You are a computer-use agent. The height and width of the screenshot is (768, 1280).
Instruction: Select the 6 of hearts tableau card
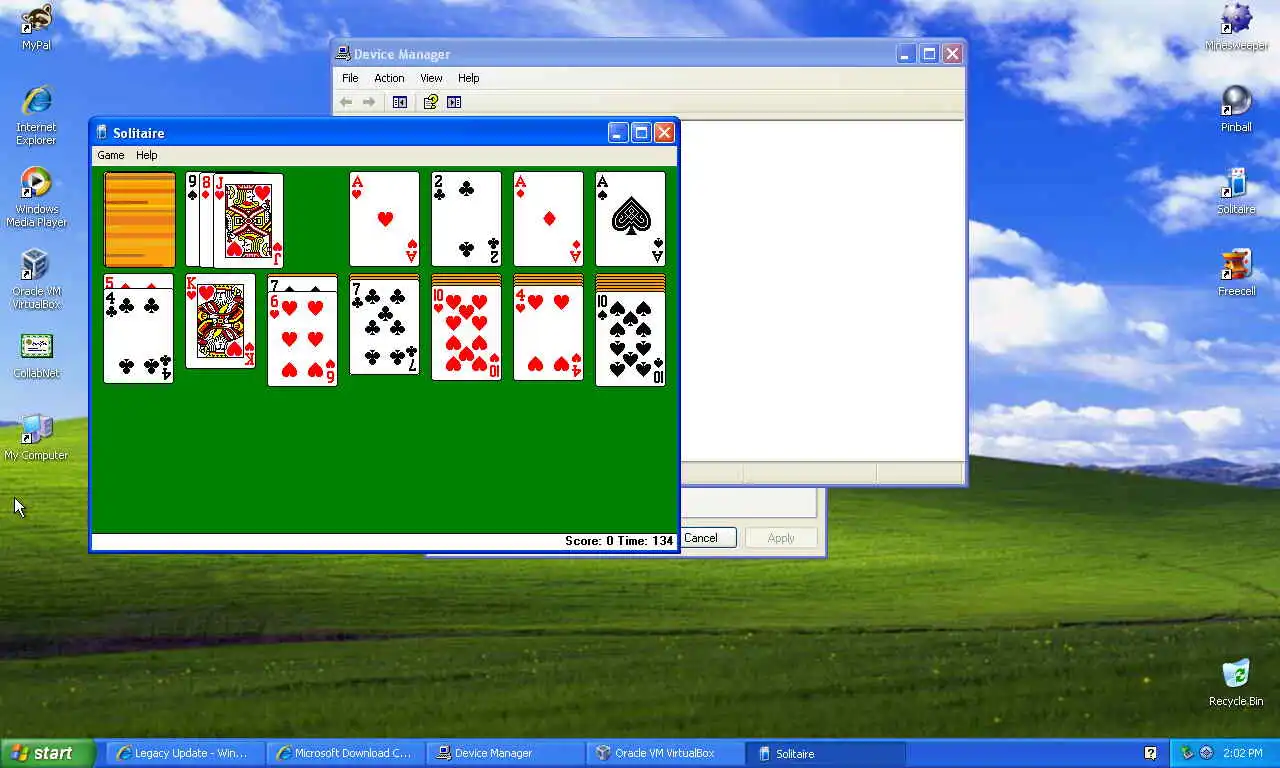click(x=303, y=339)
